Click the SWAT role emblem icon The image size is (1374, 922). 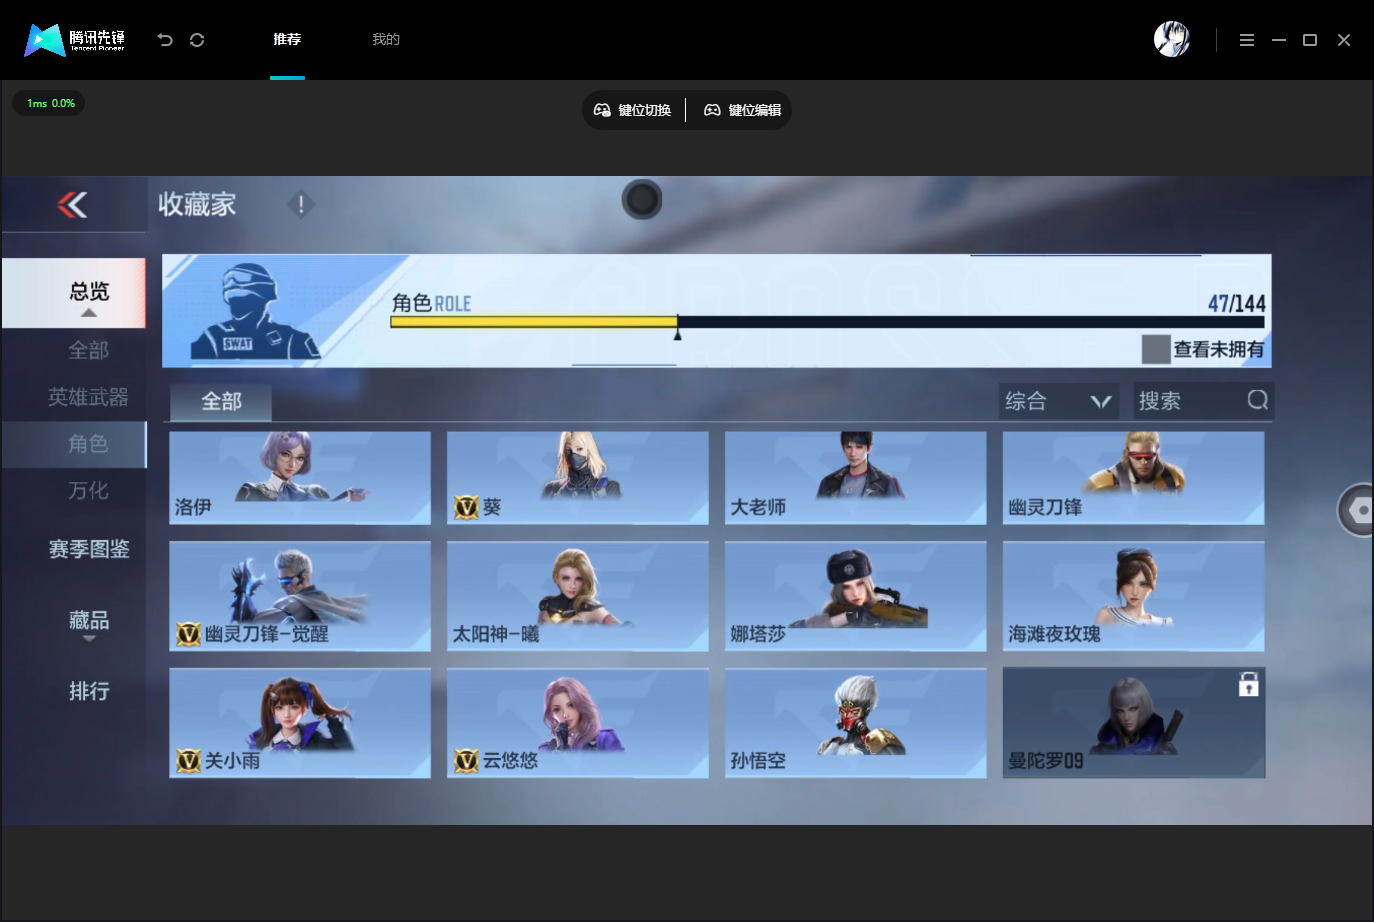click(x=255, y=311)
